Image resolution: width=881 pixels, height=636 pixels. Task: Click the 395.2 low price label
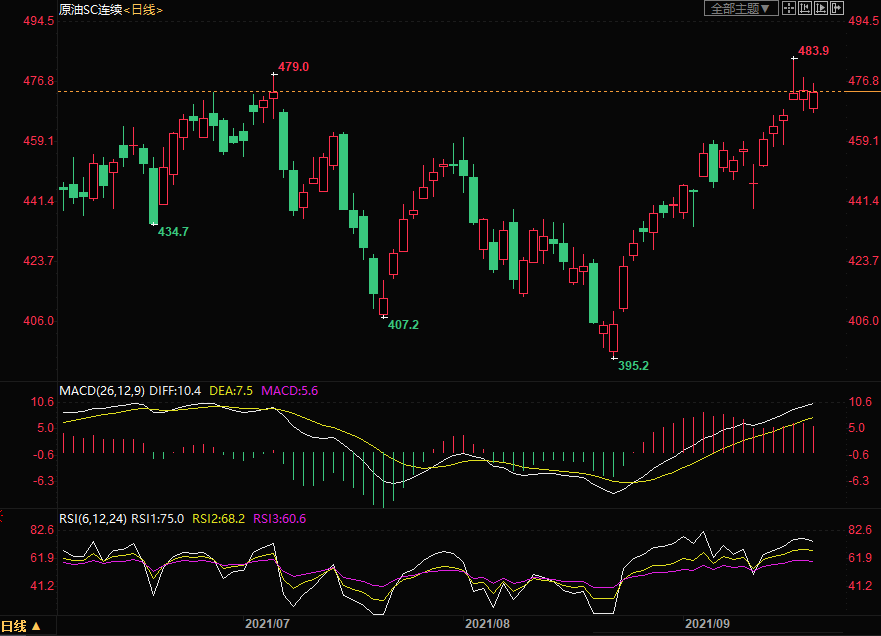pyautogui.click(x=633, y=366)
